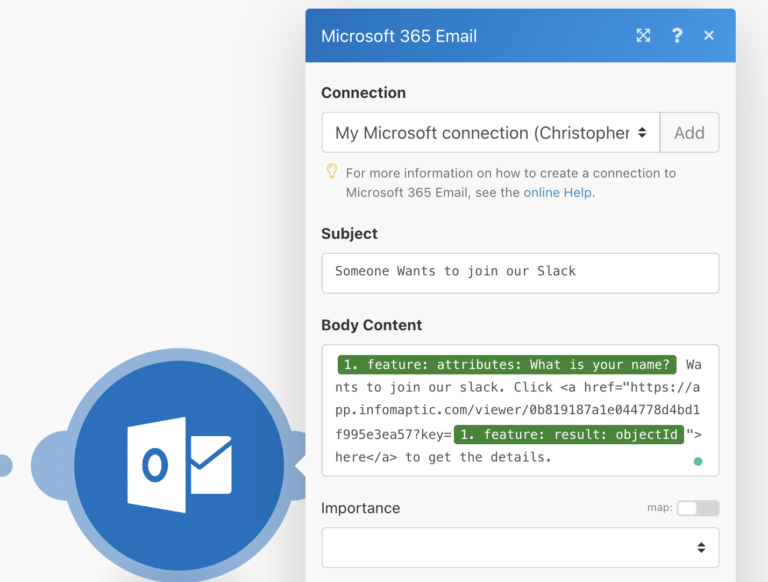Click the Connection heading label
The image size is (768, 582).
click(x=363, y=93)
